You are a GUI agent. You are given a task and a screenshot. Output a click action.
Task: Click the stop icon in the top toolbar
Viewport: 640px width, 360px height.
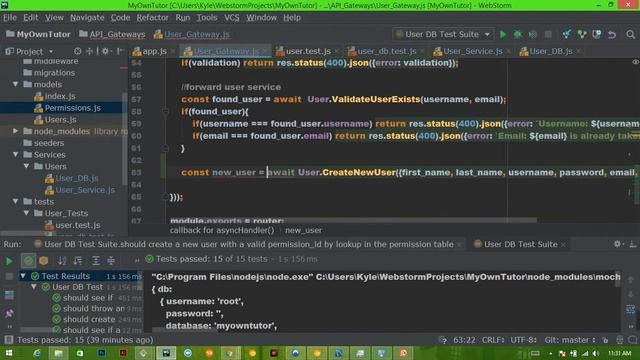tap(548, 35)
